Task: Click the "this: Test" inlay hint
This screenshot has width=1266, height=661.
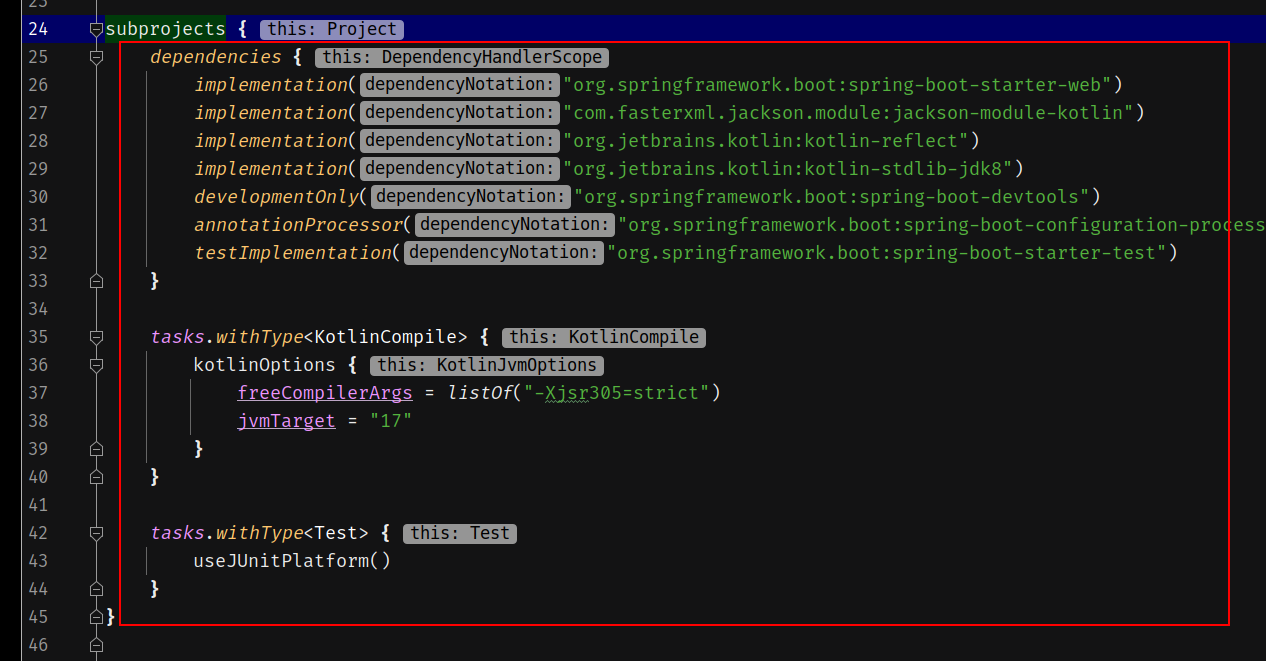Action: coord(459,533)
